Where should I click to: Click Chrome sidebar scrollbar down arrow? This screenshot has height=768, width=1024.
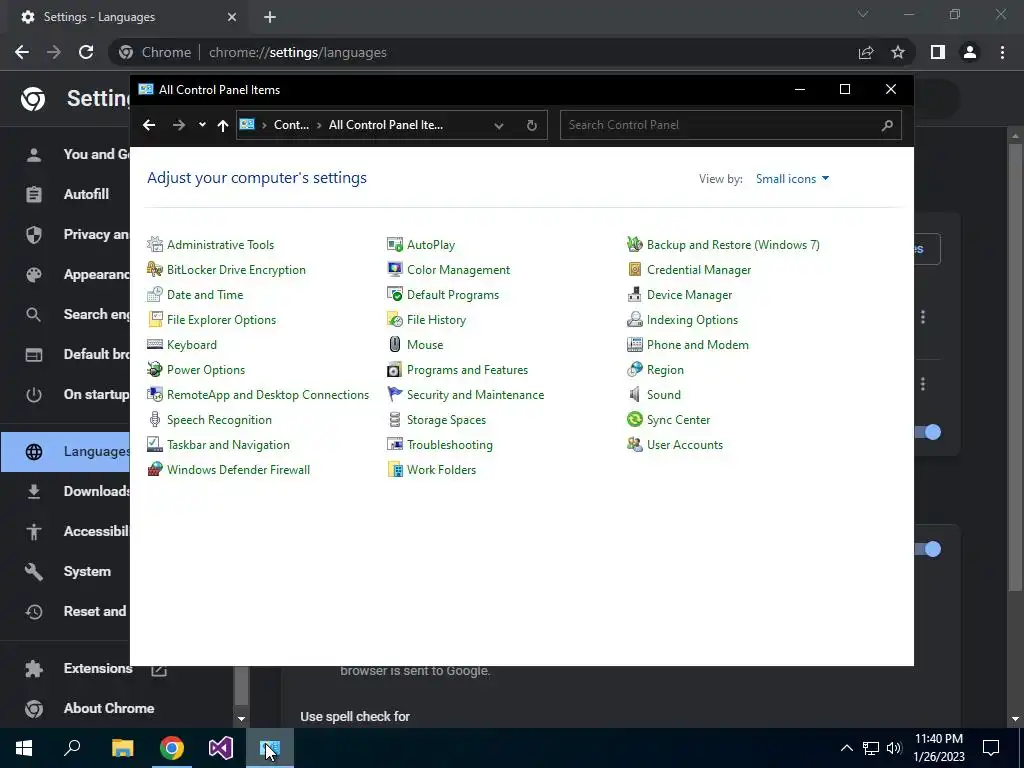(241, 718)
